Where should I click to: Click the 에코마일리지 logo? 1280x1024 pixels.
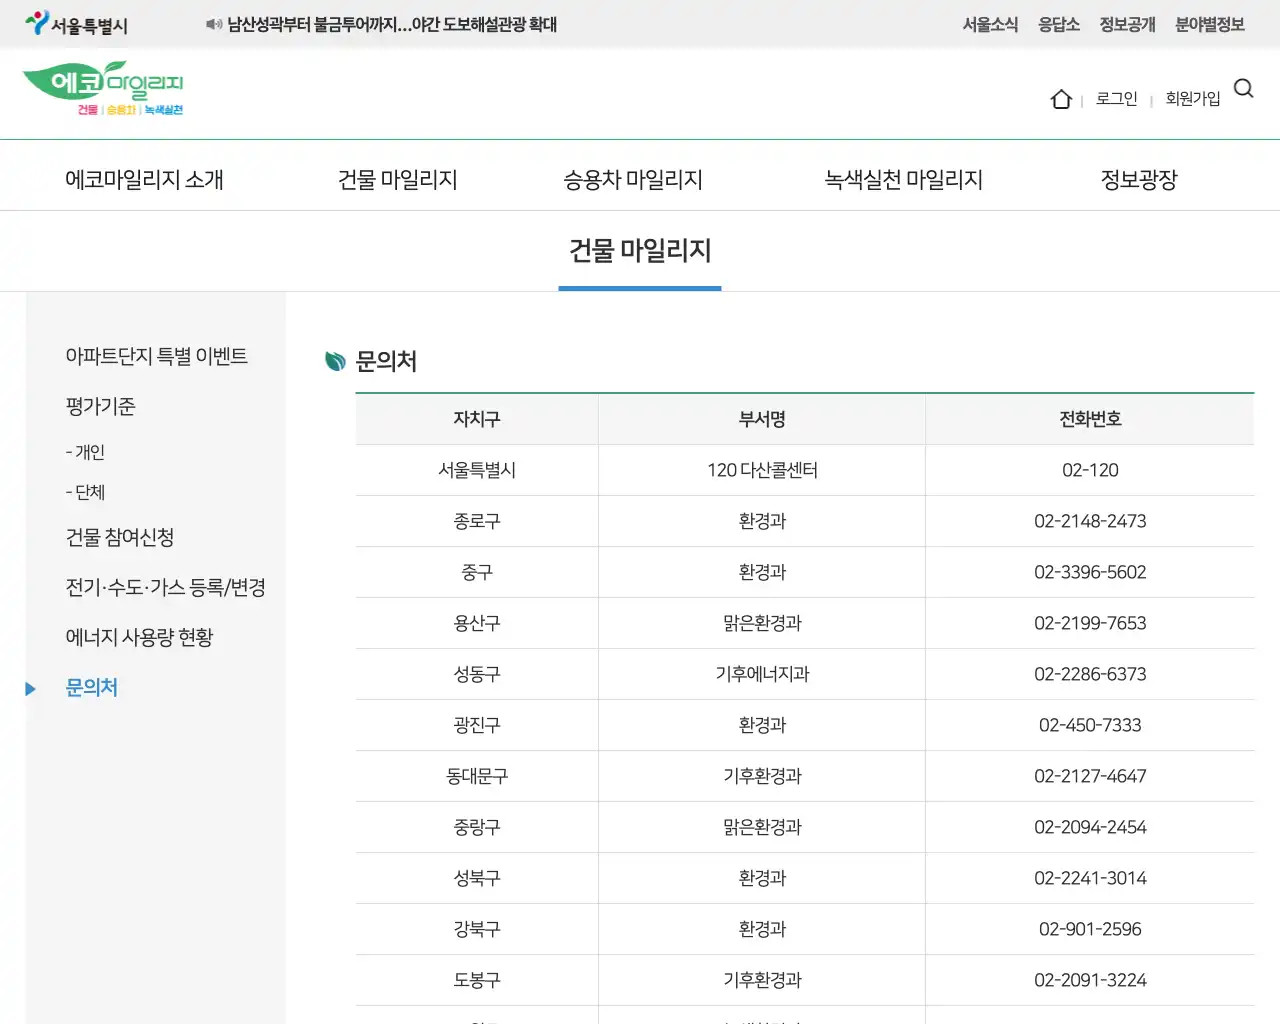(103, 90)
